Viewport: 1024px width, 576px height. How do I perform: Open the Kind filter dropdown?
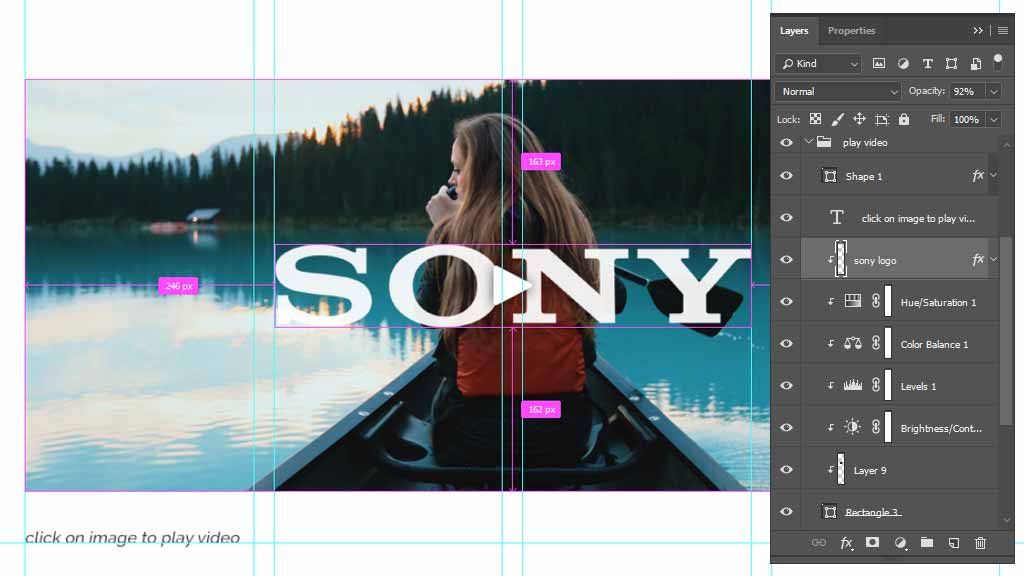click(818, 63)
